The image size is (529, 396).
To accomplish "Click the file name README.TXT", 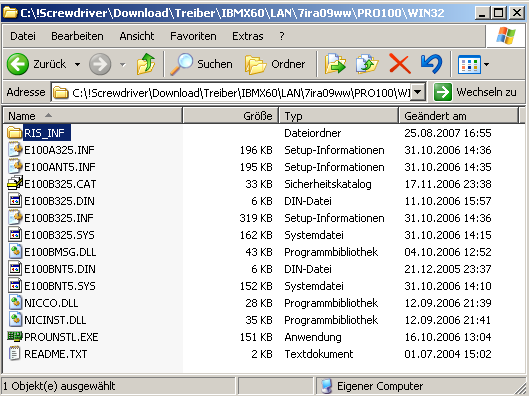I will pos(56,354).
